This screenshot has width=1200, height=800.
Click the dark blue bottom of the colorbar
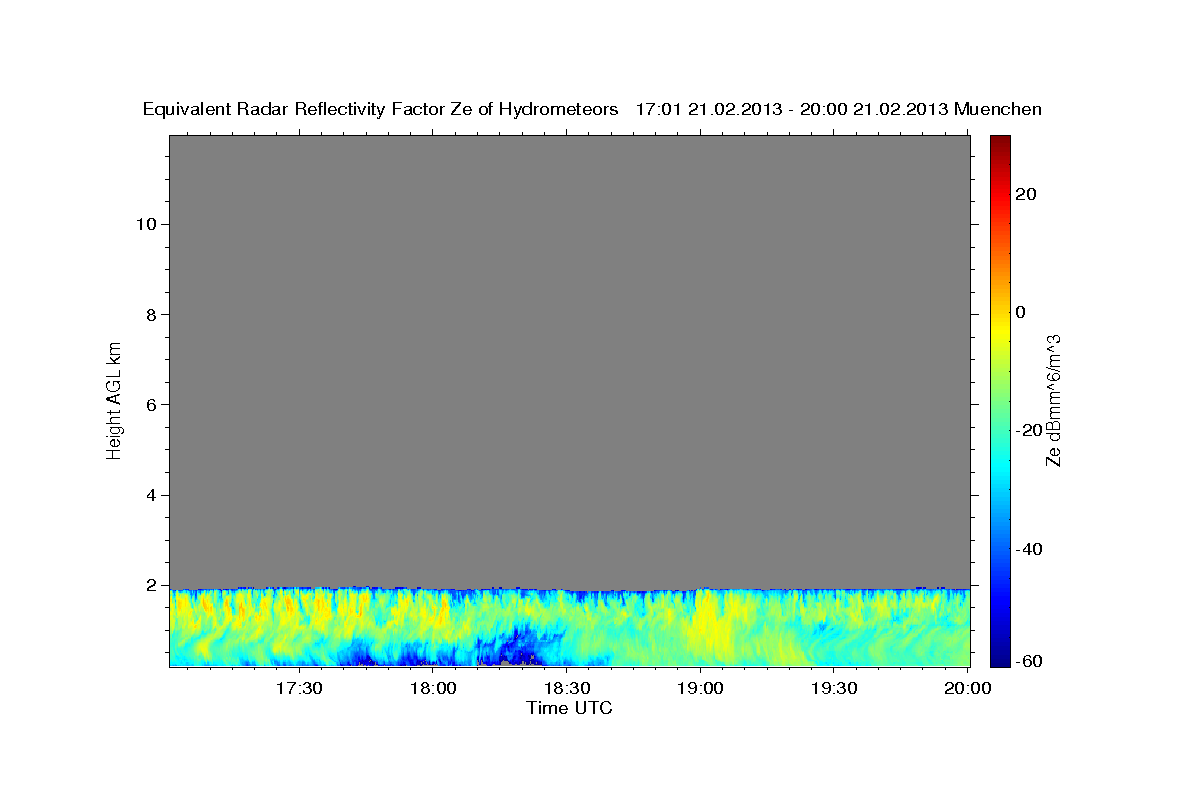point(999,658)
